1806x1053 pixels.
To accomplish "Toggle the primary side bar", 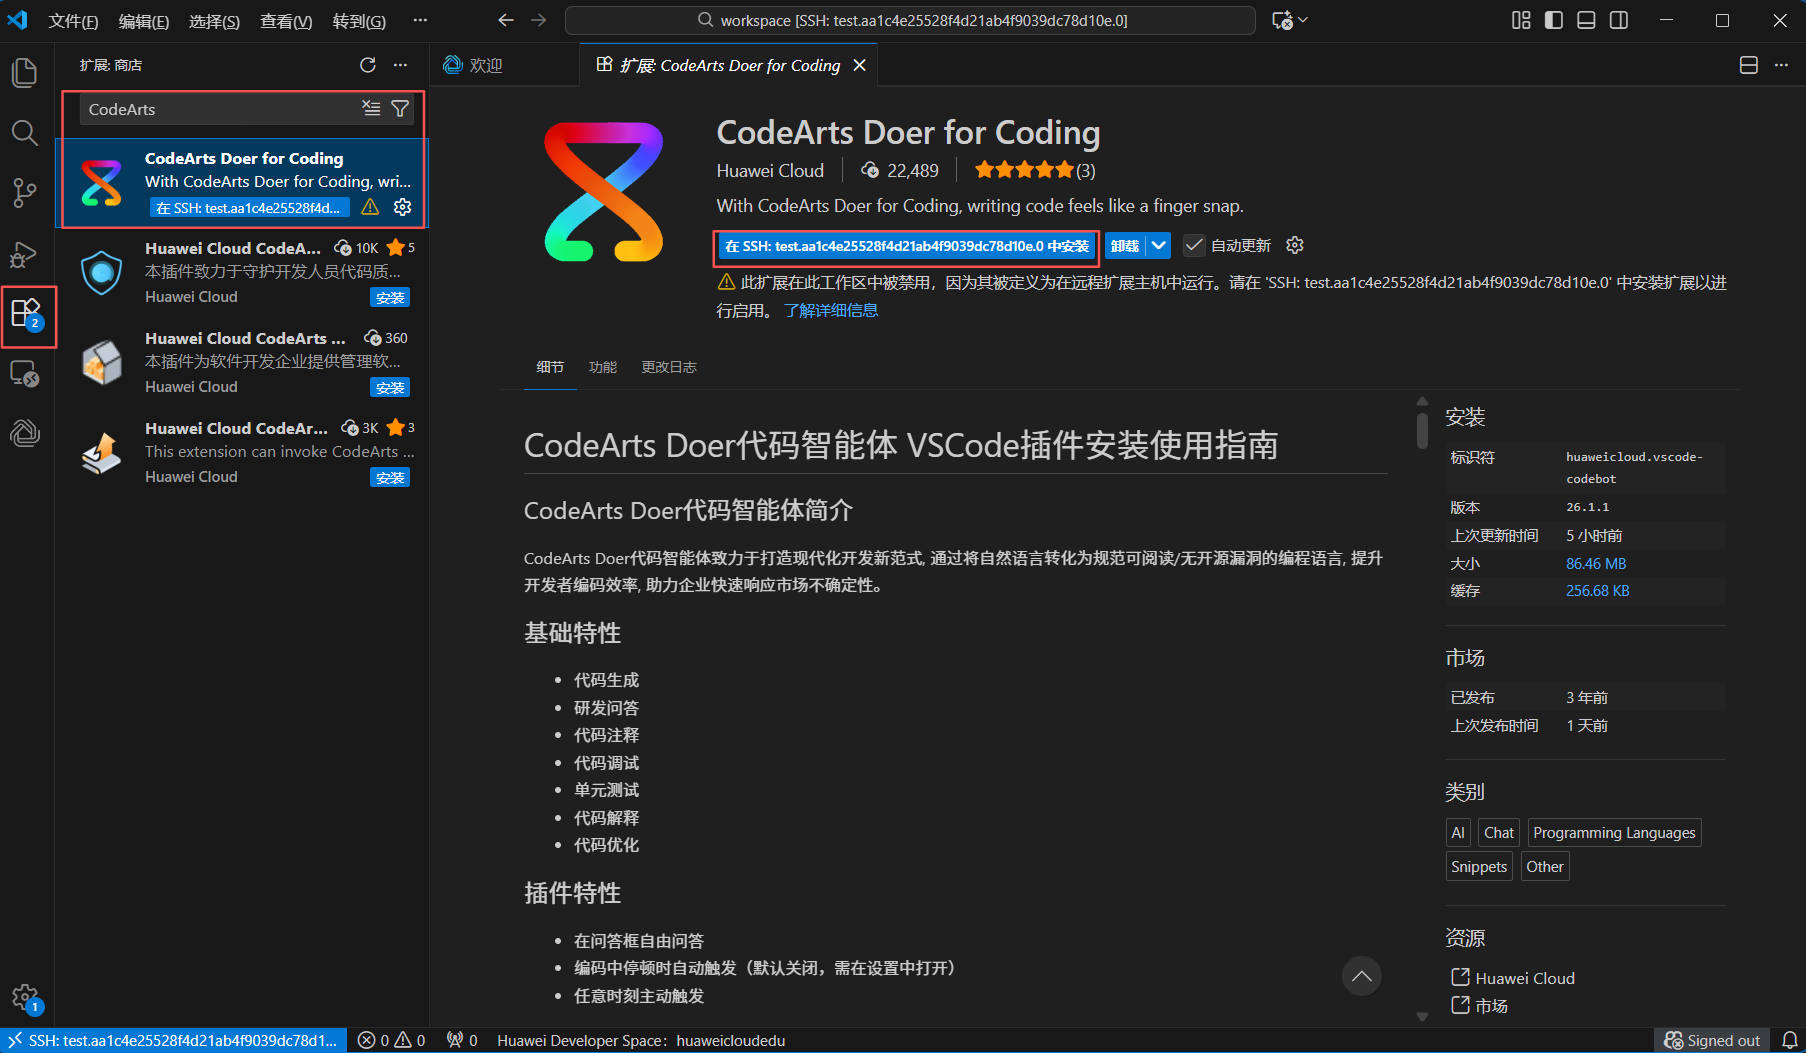I will pyautogui.click(x=1554, y=20).
